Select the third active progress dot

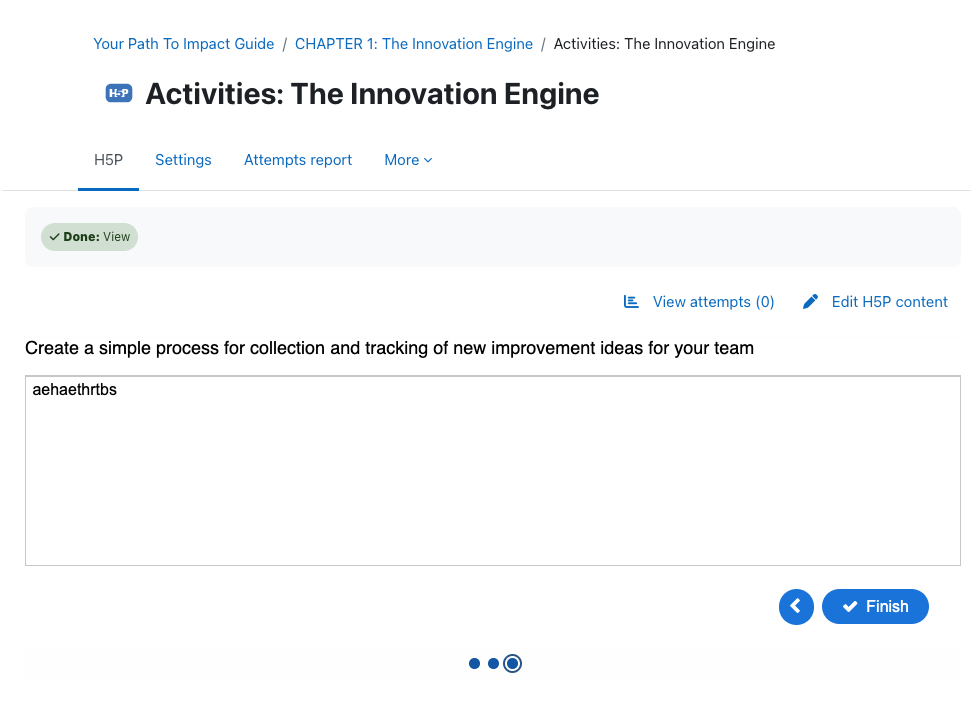pyautogui.click(x=513, y=663)
